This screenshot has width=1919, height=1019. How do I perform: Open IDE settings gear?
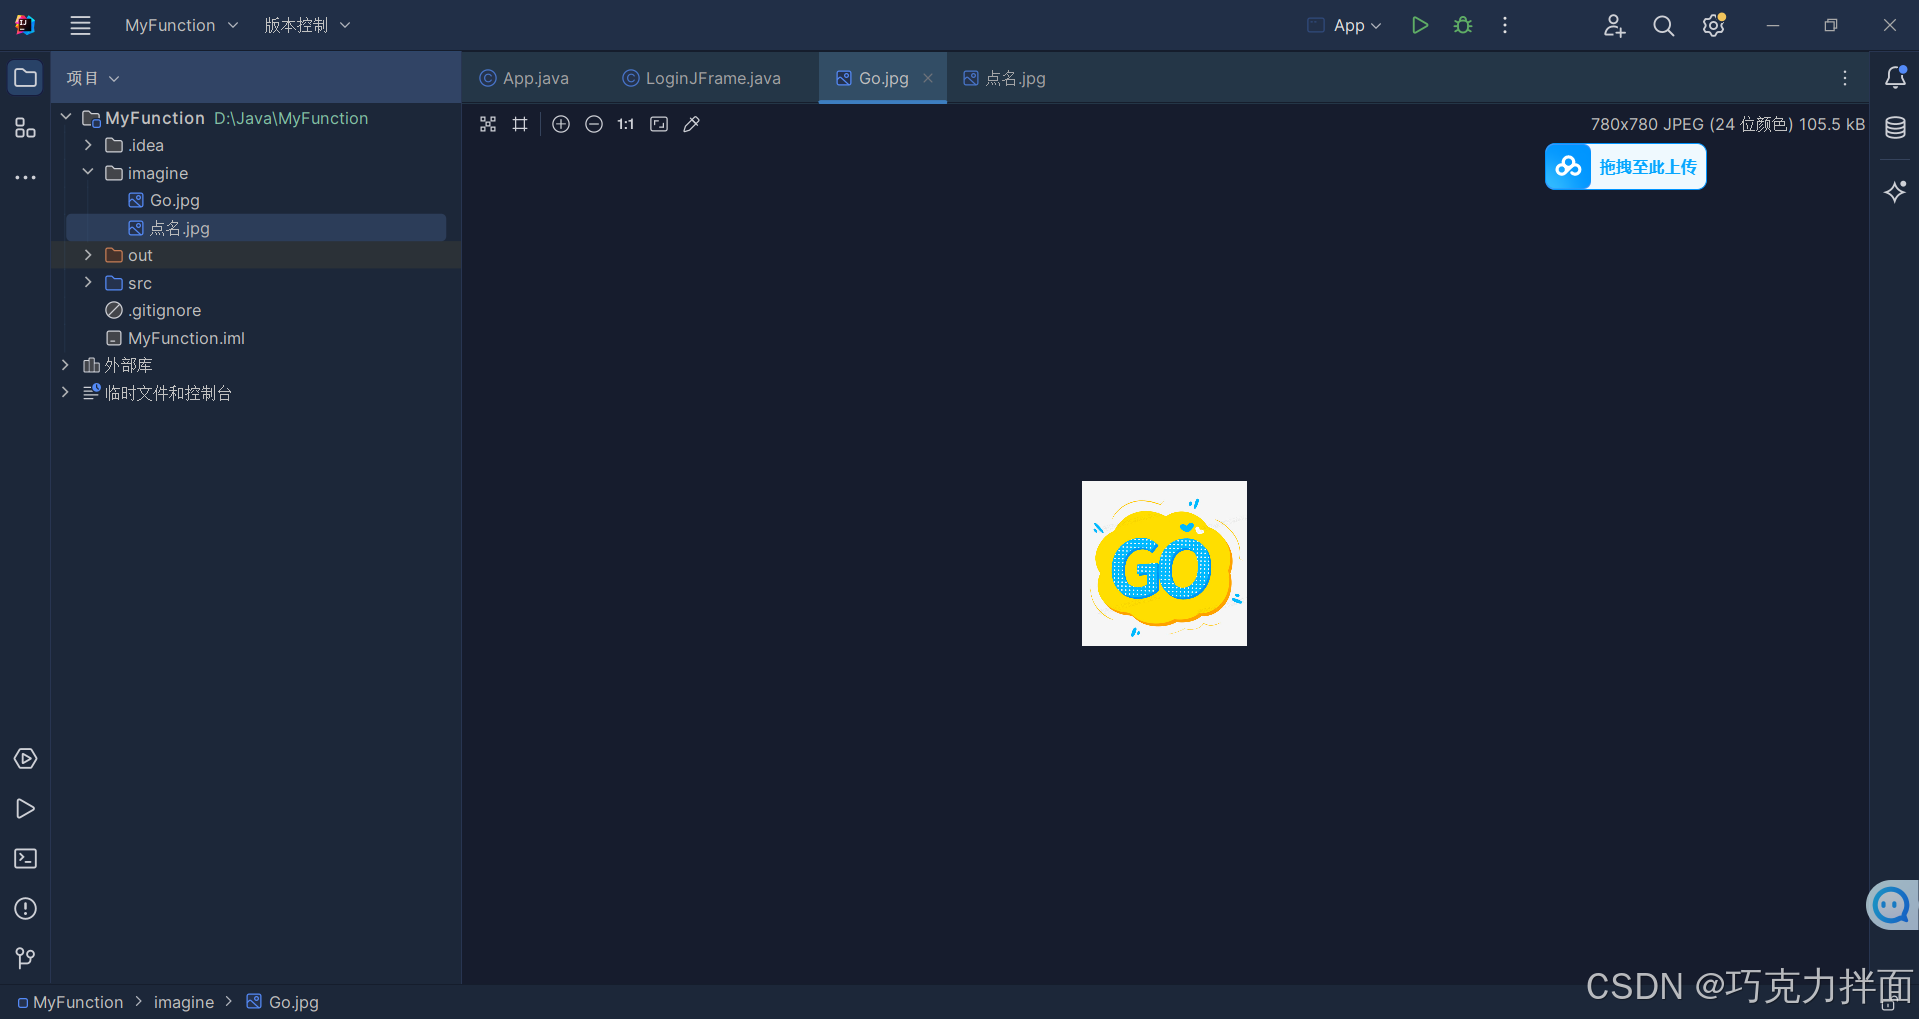[x=1714, y=26]
